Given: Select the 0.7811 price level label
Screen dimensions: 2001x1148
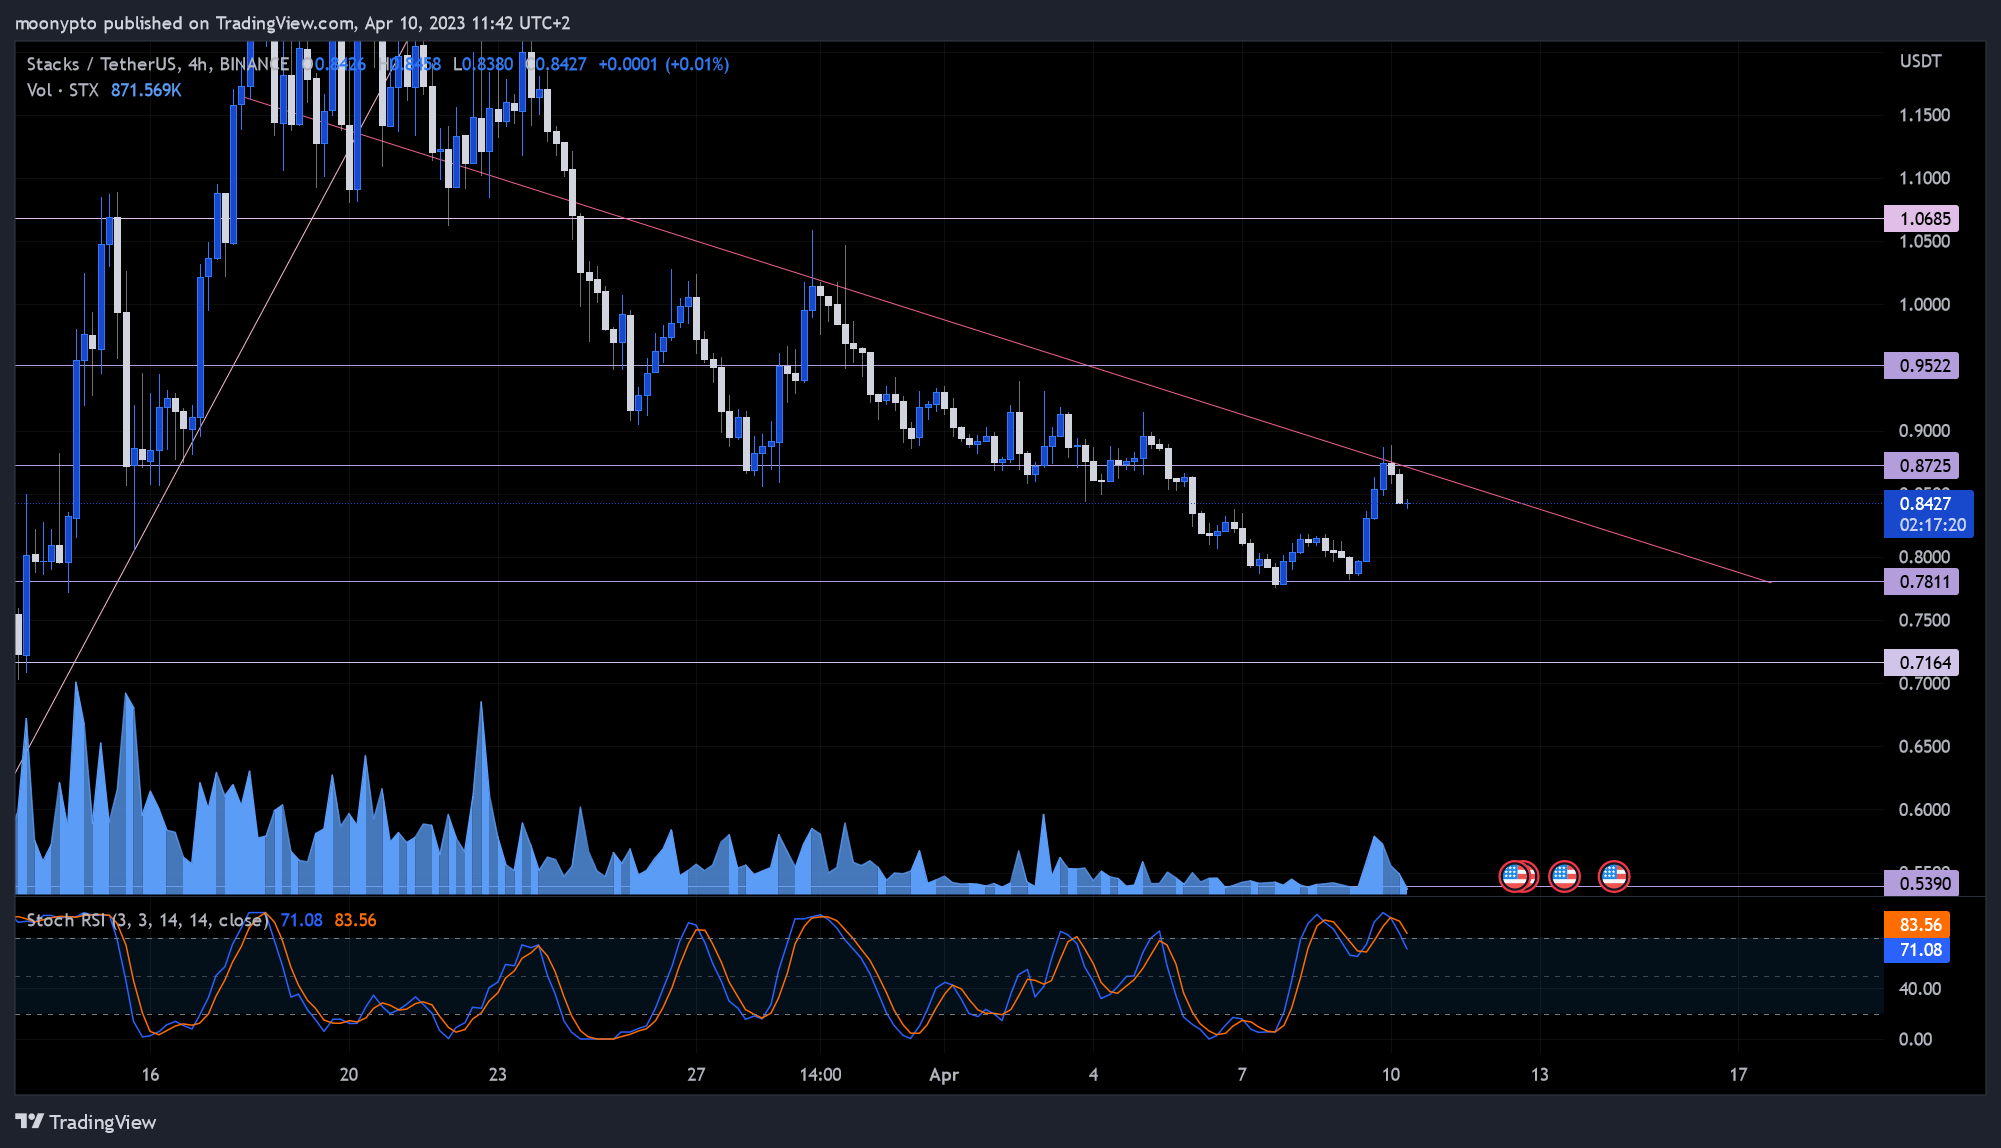Looking at the screenshot, I should [x=1921, y=581].
